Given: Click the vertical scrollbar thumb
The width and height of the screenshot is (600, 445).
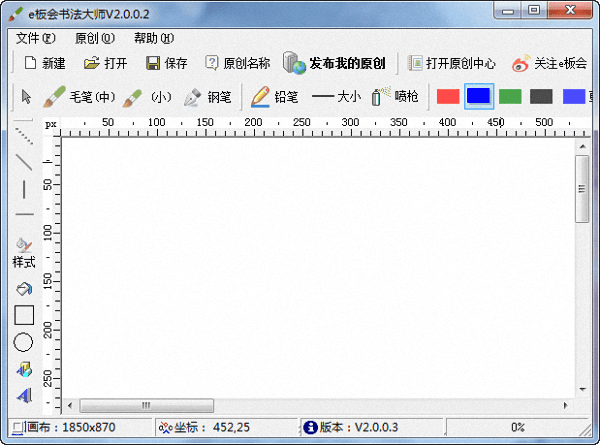Looking at the screenshot, I should tap(582, 189).
